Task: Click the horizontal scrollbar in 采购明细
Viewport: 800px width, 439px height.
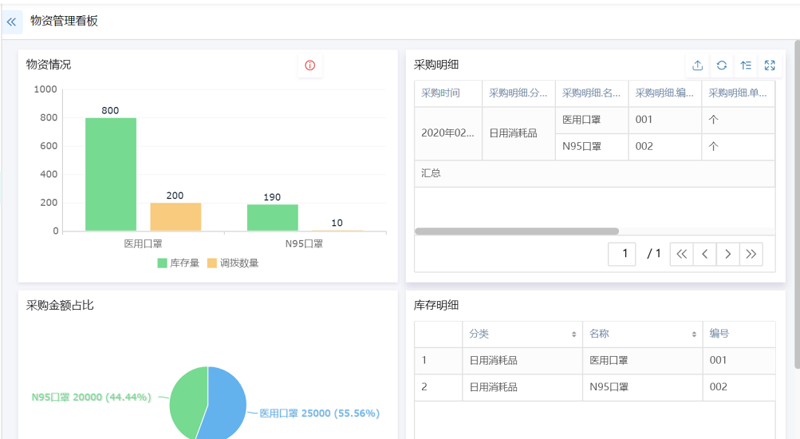Action: point(516,231)
